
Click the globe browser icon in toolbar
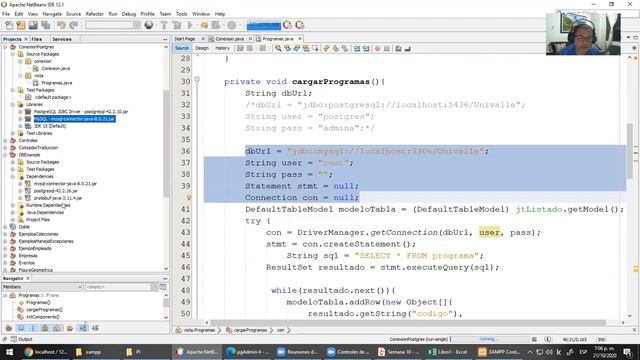(149, 25)
